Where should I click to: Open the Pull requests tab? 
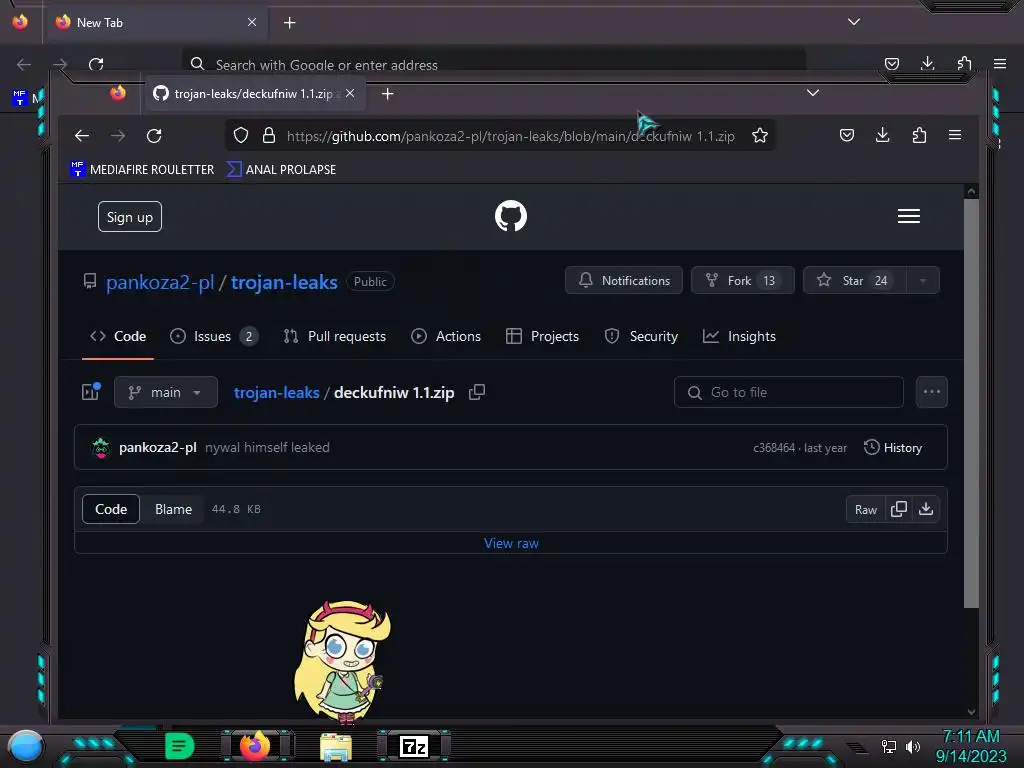(x=334, y=336)
